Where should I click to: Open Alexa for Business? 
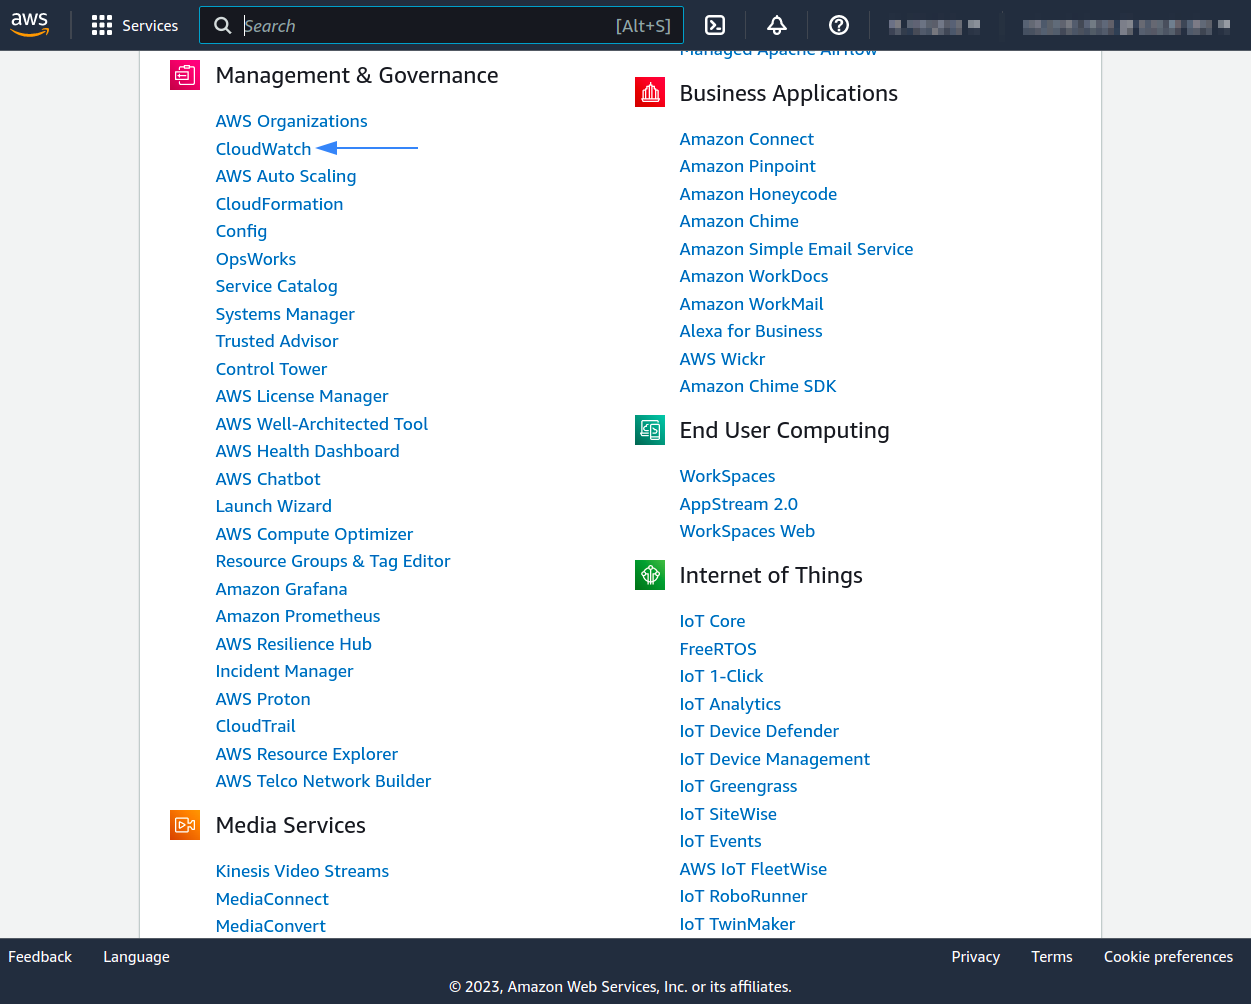751,331
